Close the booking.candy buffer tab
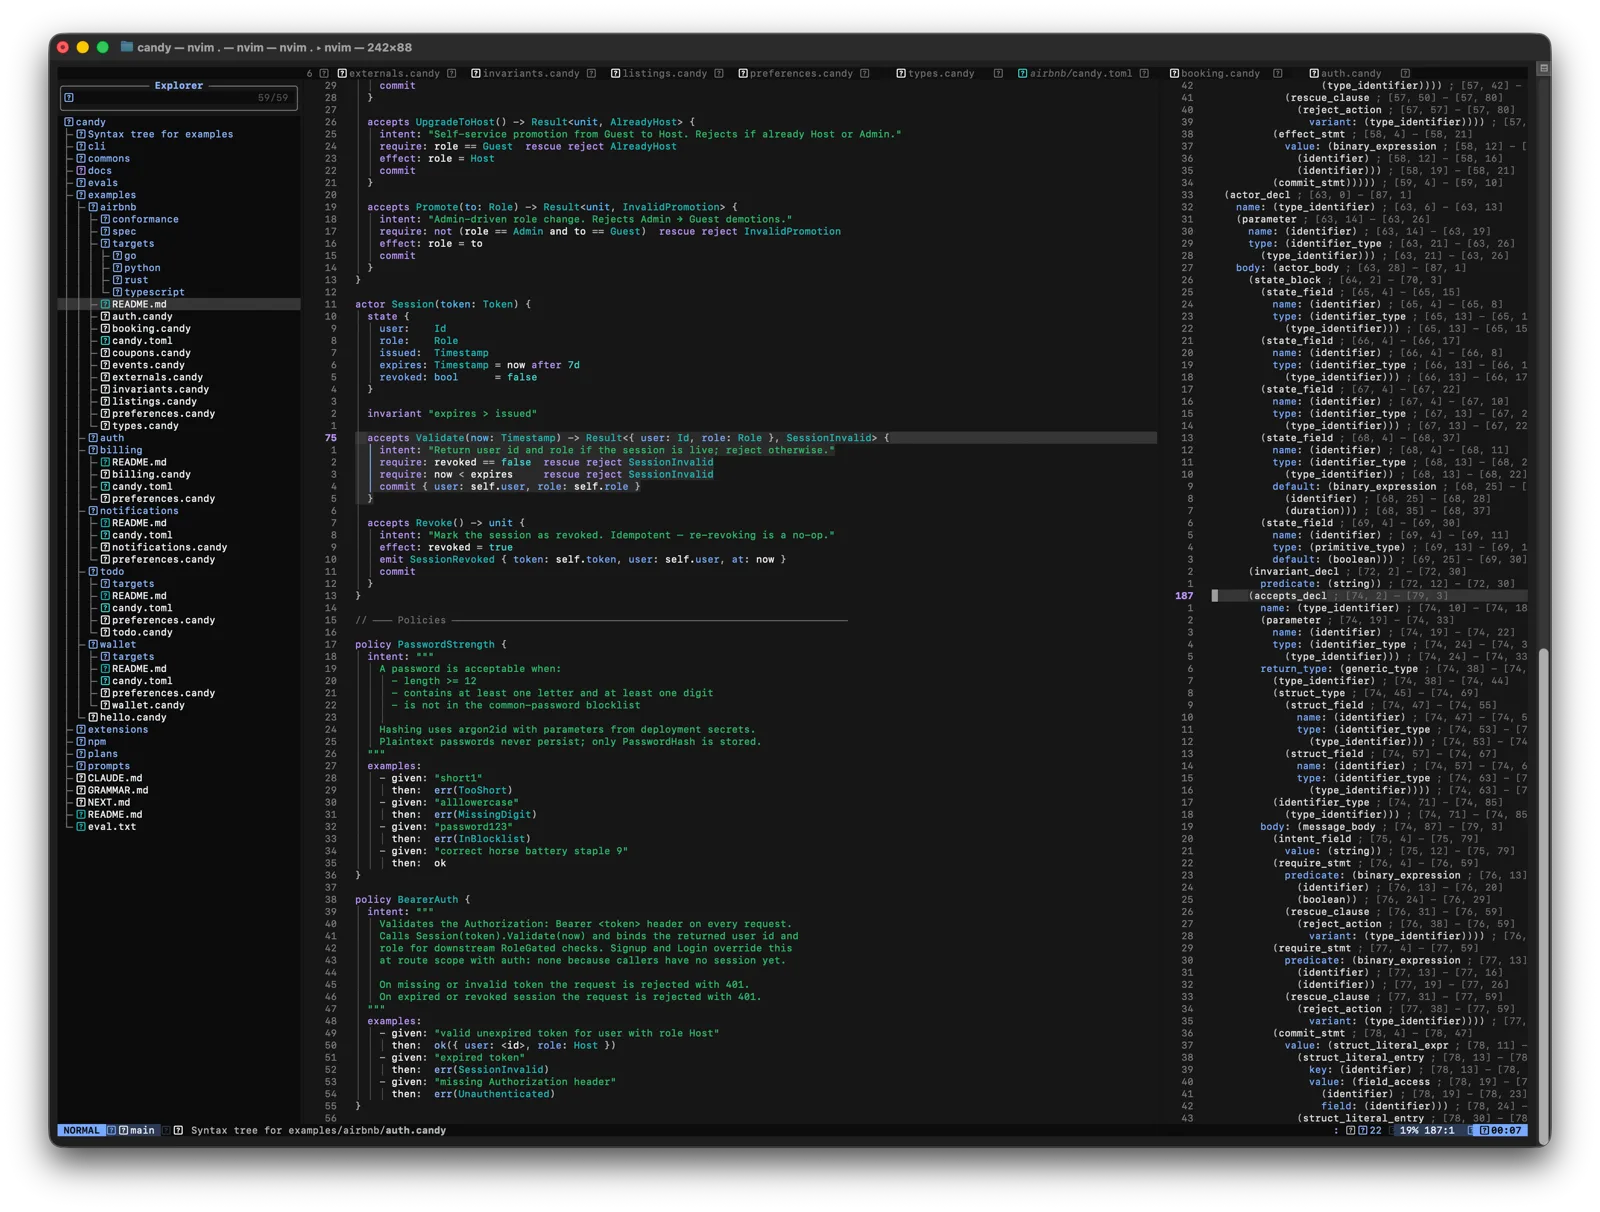The width and height of the screenshot is (1600, 1212). [x=1278, y=73]
